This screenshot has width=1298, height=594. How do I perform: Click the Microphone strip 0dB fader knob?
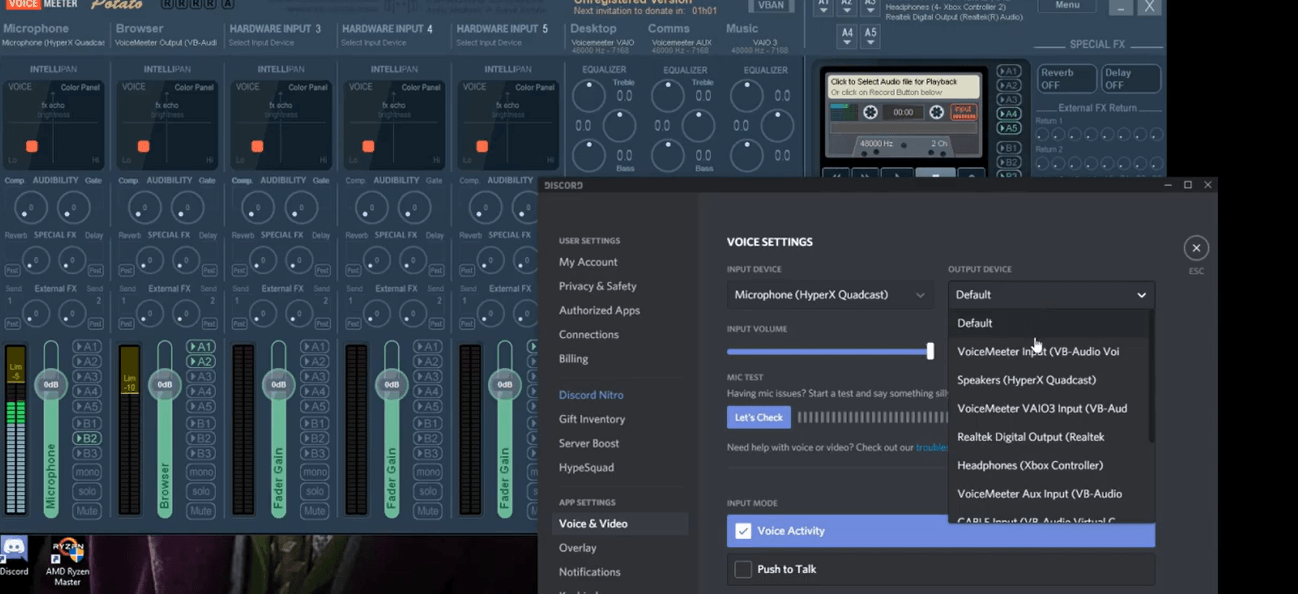click(51, 385)
